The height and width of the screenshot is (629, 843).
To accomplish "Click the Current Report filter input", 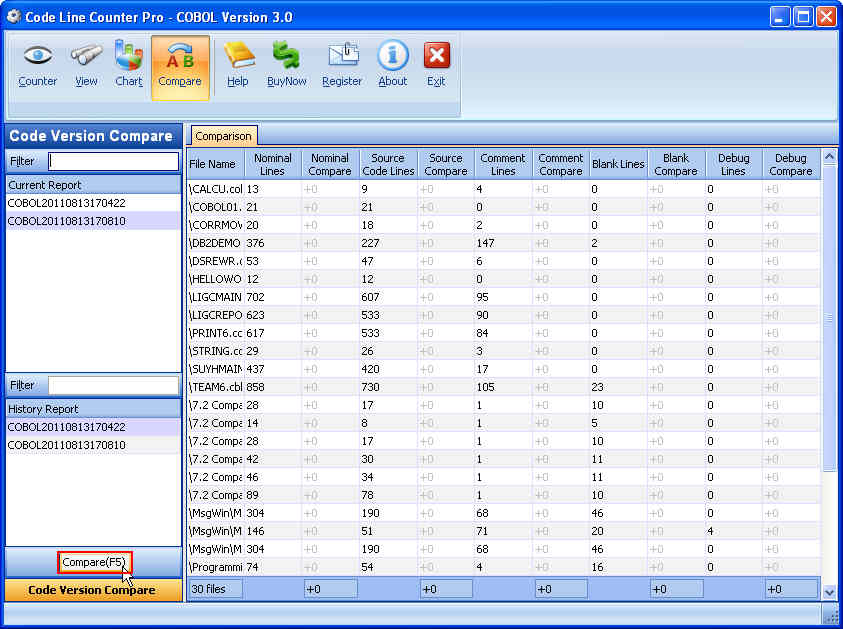I will (113, 161).
